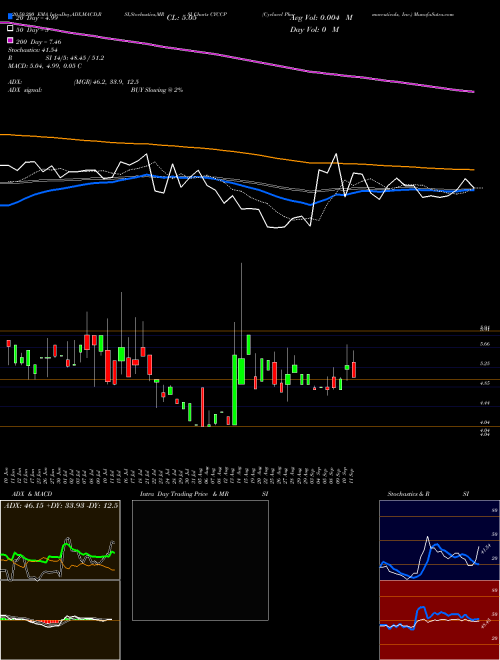
Task: Click the 'Day Vol: 0 M' label
Action: tap(314, 29)
